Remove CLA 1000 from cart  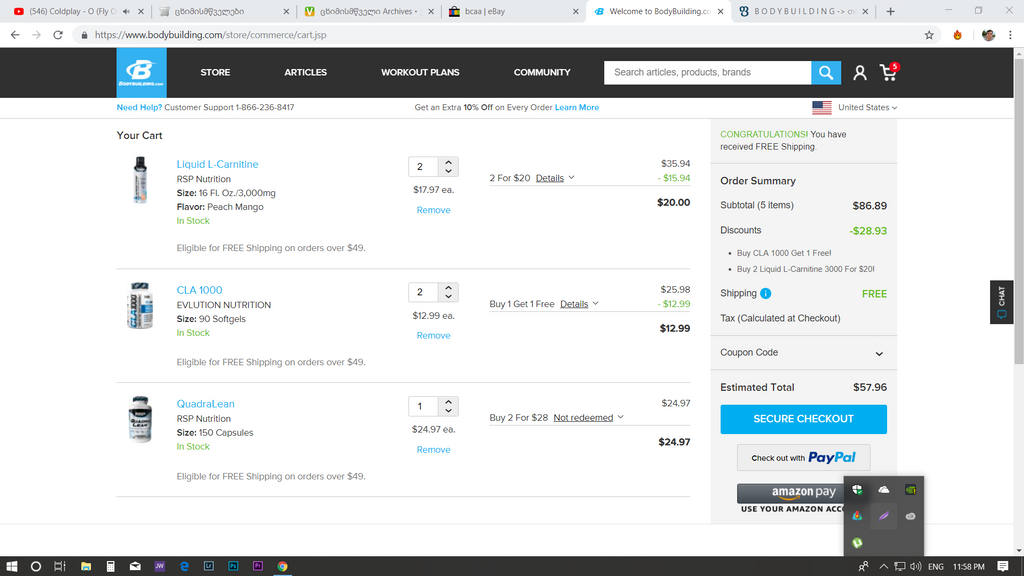(434, 336)
